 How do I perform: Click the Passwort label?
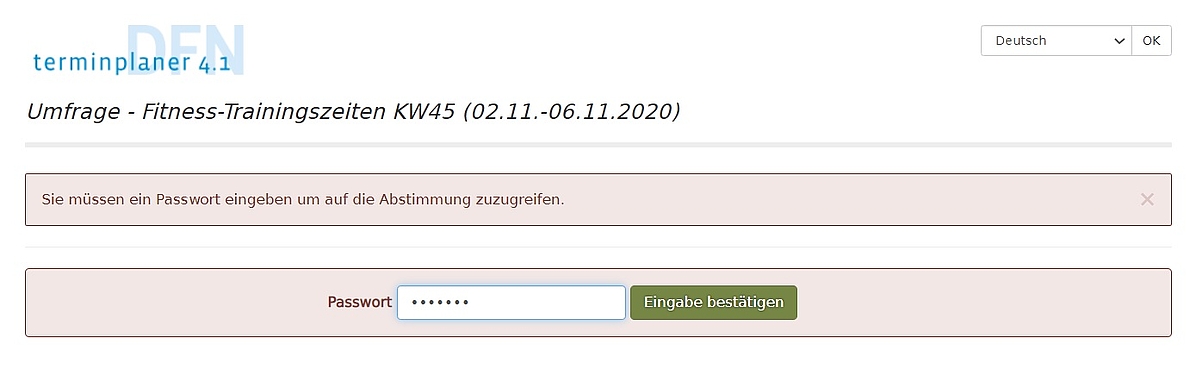pos(359,303)
